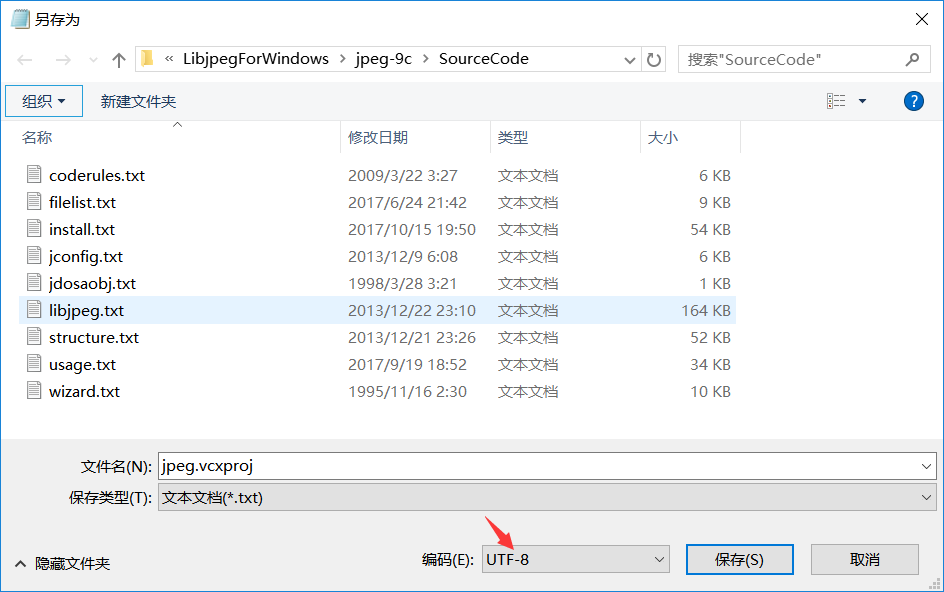This screenshot has height=592, width=944.
Task: Open the recent locations dropdown beside navigation arrows
Action: [x=93, y=59]
